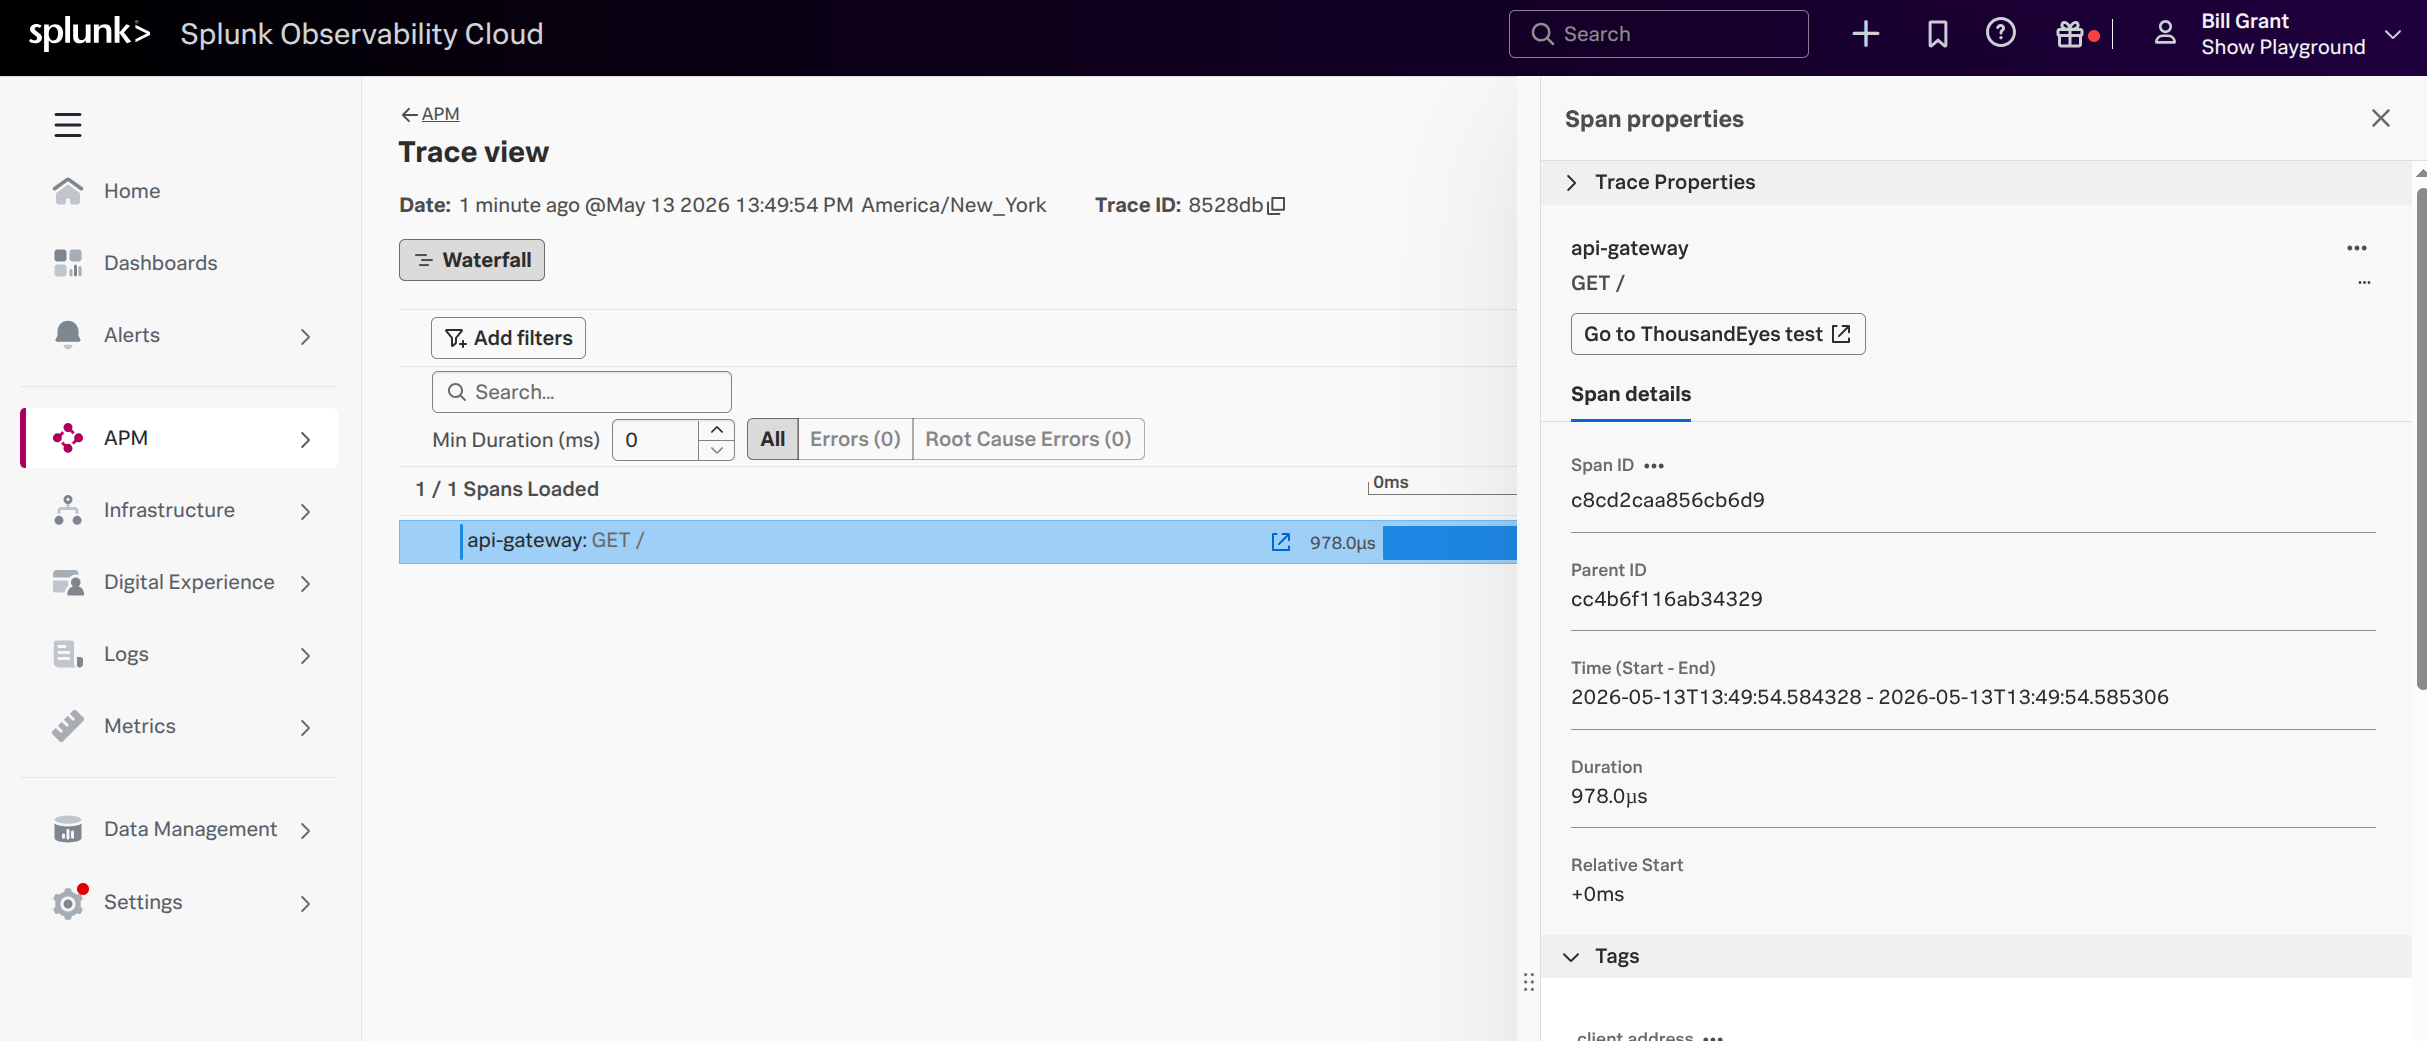Open Span ID options ellipsis
This screenshot has height=1041, width=2427.
[x=1654, y=466]
